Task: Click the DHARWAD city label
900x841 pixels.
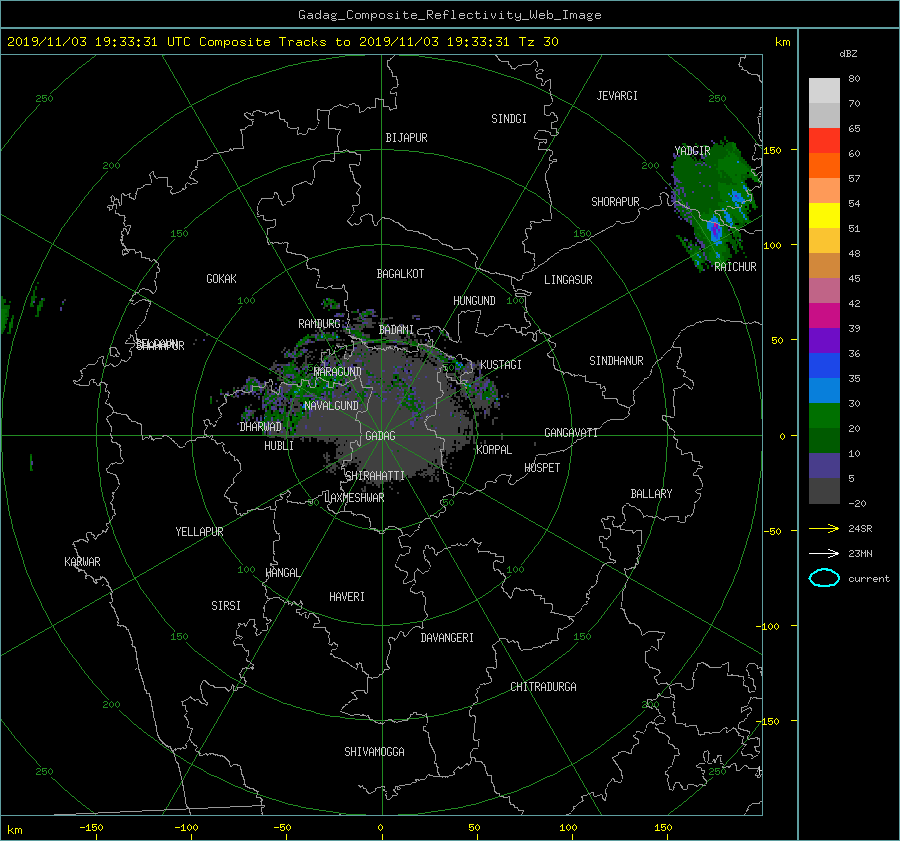Action: tap(261, 427)
